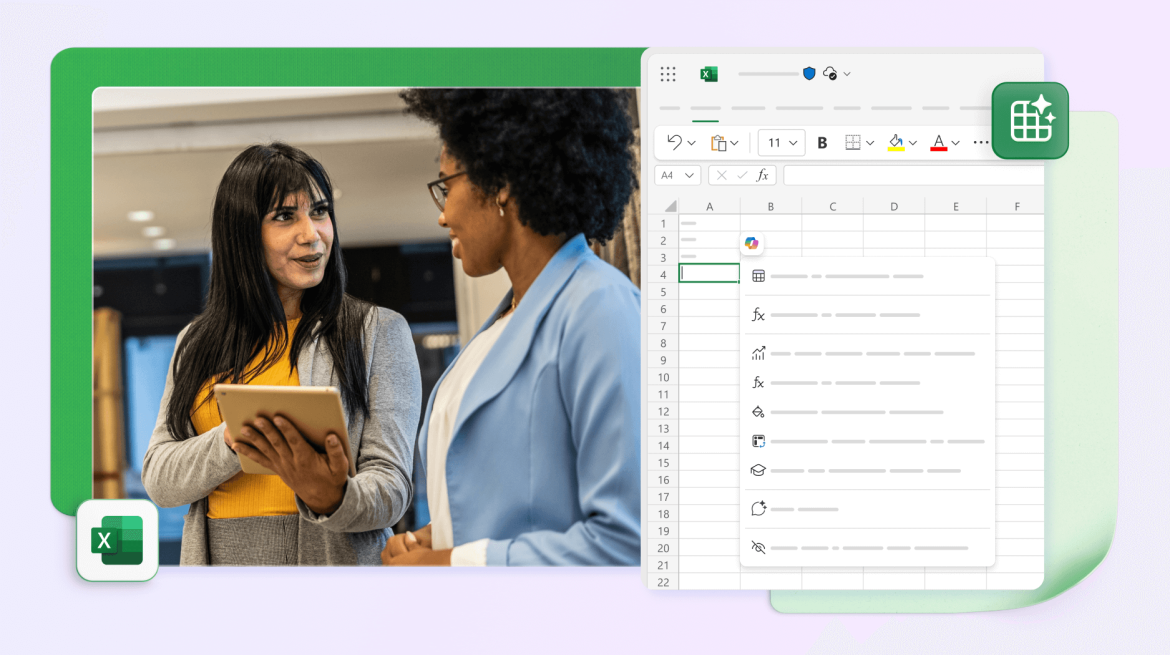1170x655 pixels.
Task: Click the active ribbon tab with green underline
Action: click(x=706, y=108)
